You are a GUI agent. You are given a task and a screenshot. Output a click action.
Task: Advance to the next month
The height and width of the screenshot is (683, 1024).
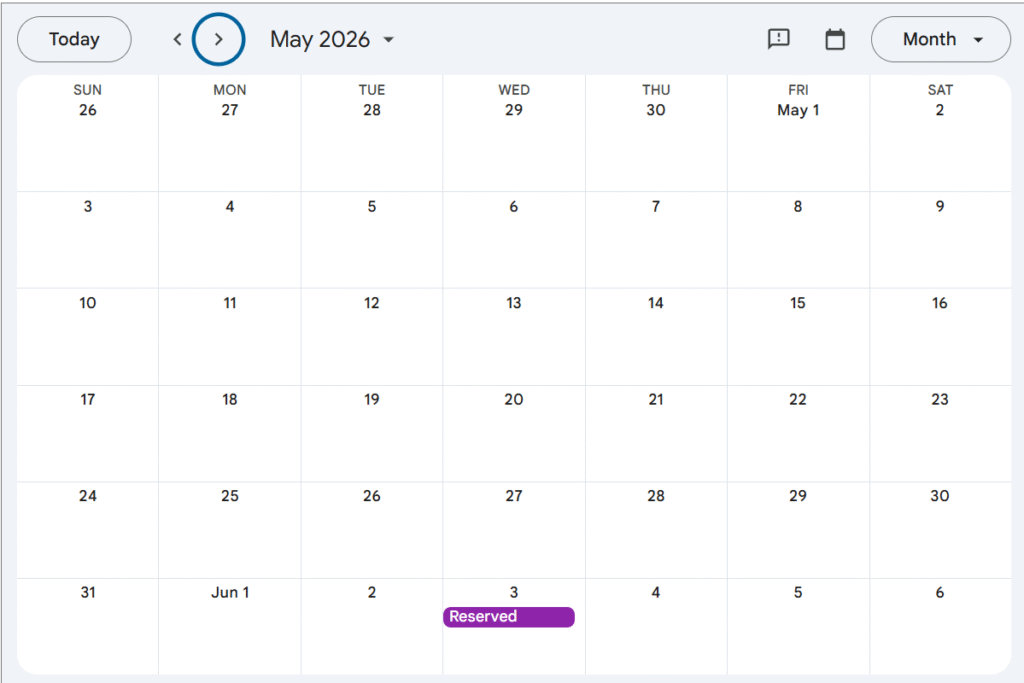pyautogui.click(x=218, y=40)
